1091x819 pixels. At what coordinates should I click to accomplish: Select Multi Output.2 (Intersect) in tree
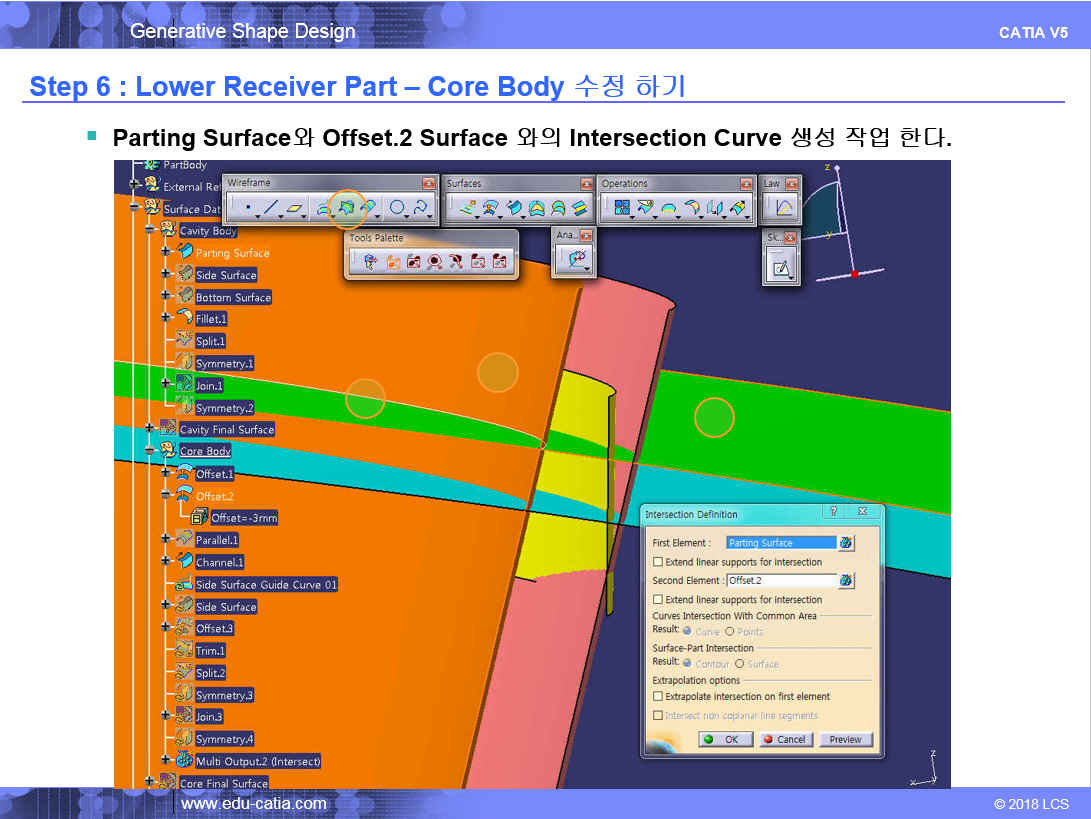258,761
